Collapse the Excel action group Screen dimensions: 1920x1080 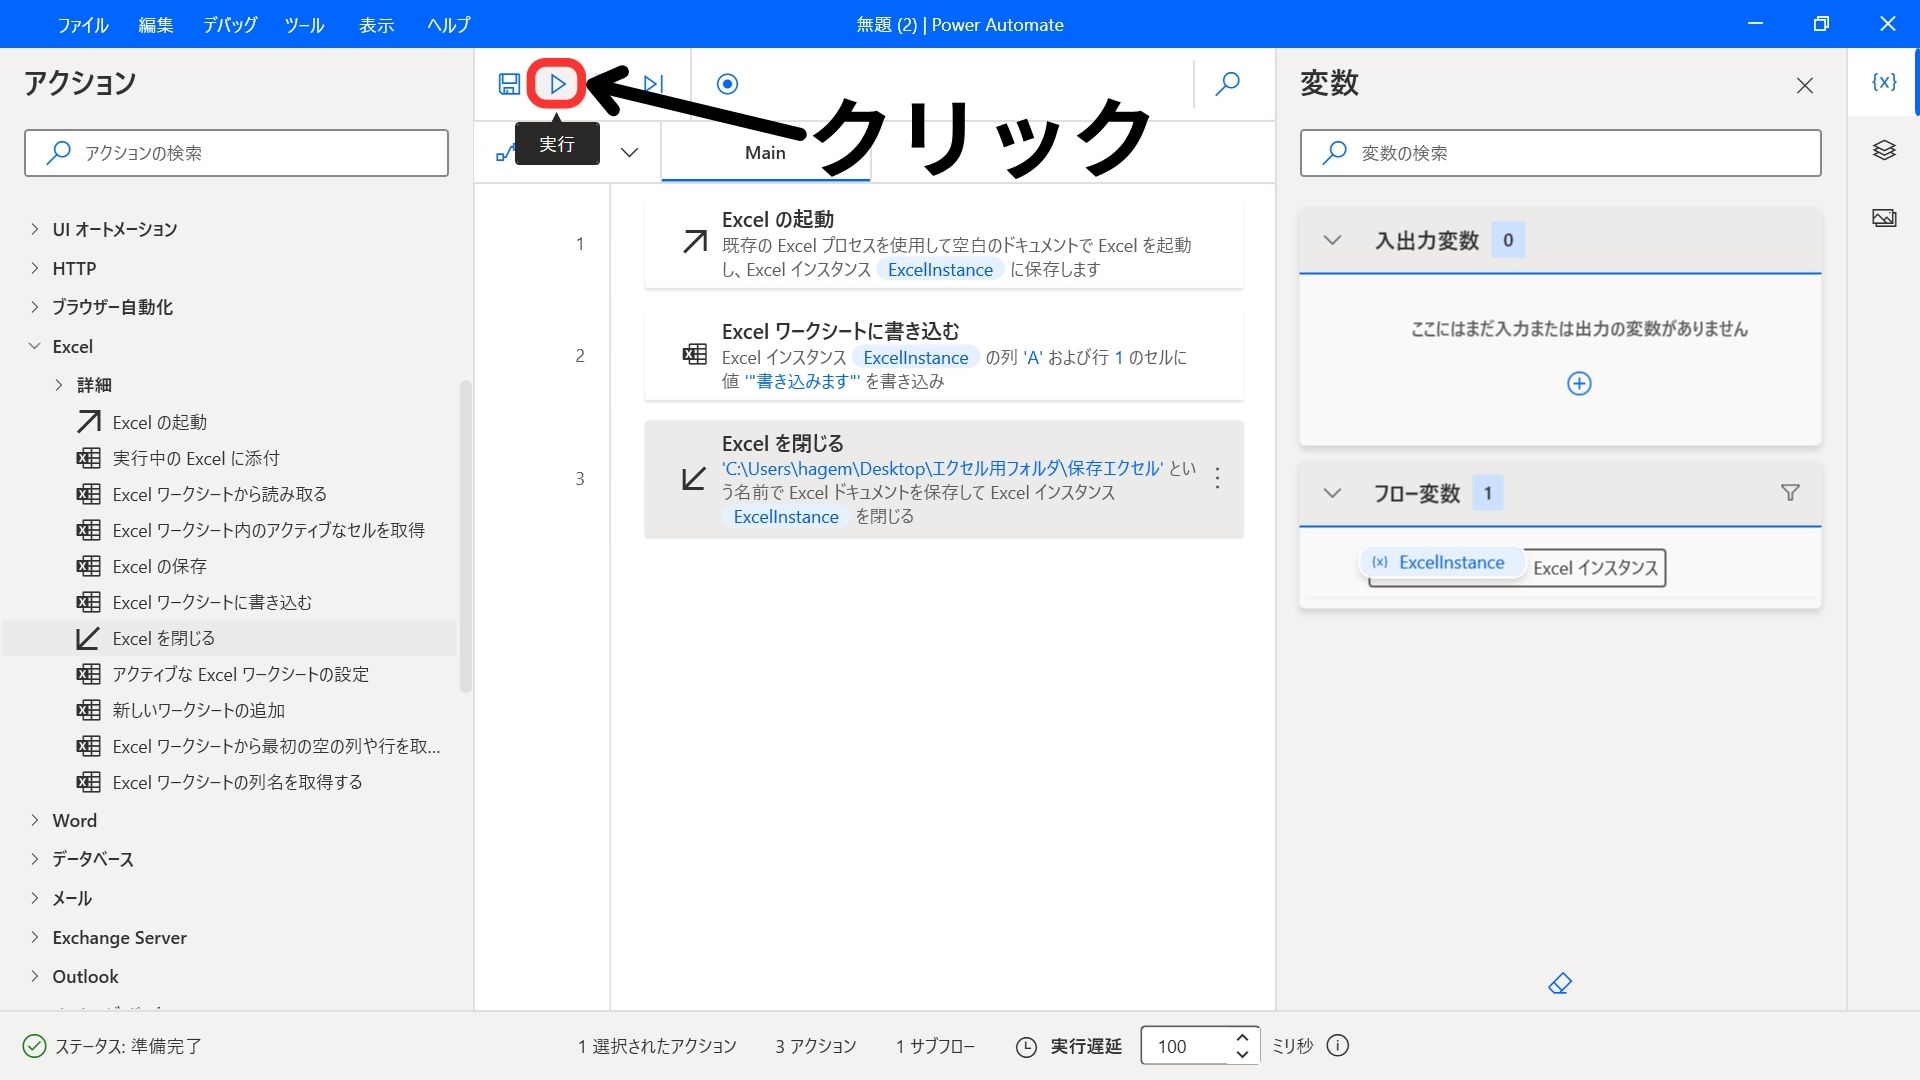click(x=35, y=346)
